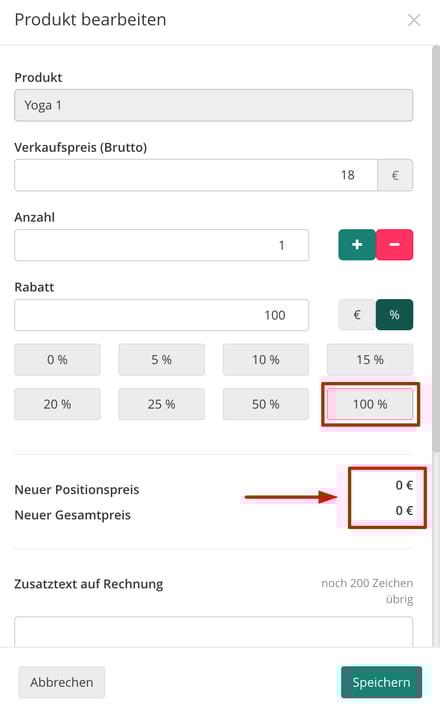Click the Rabatt value field
Image resolution: width=440 pixels, height=713 pixels.
click(x=161, y=315)
